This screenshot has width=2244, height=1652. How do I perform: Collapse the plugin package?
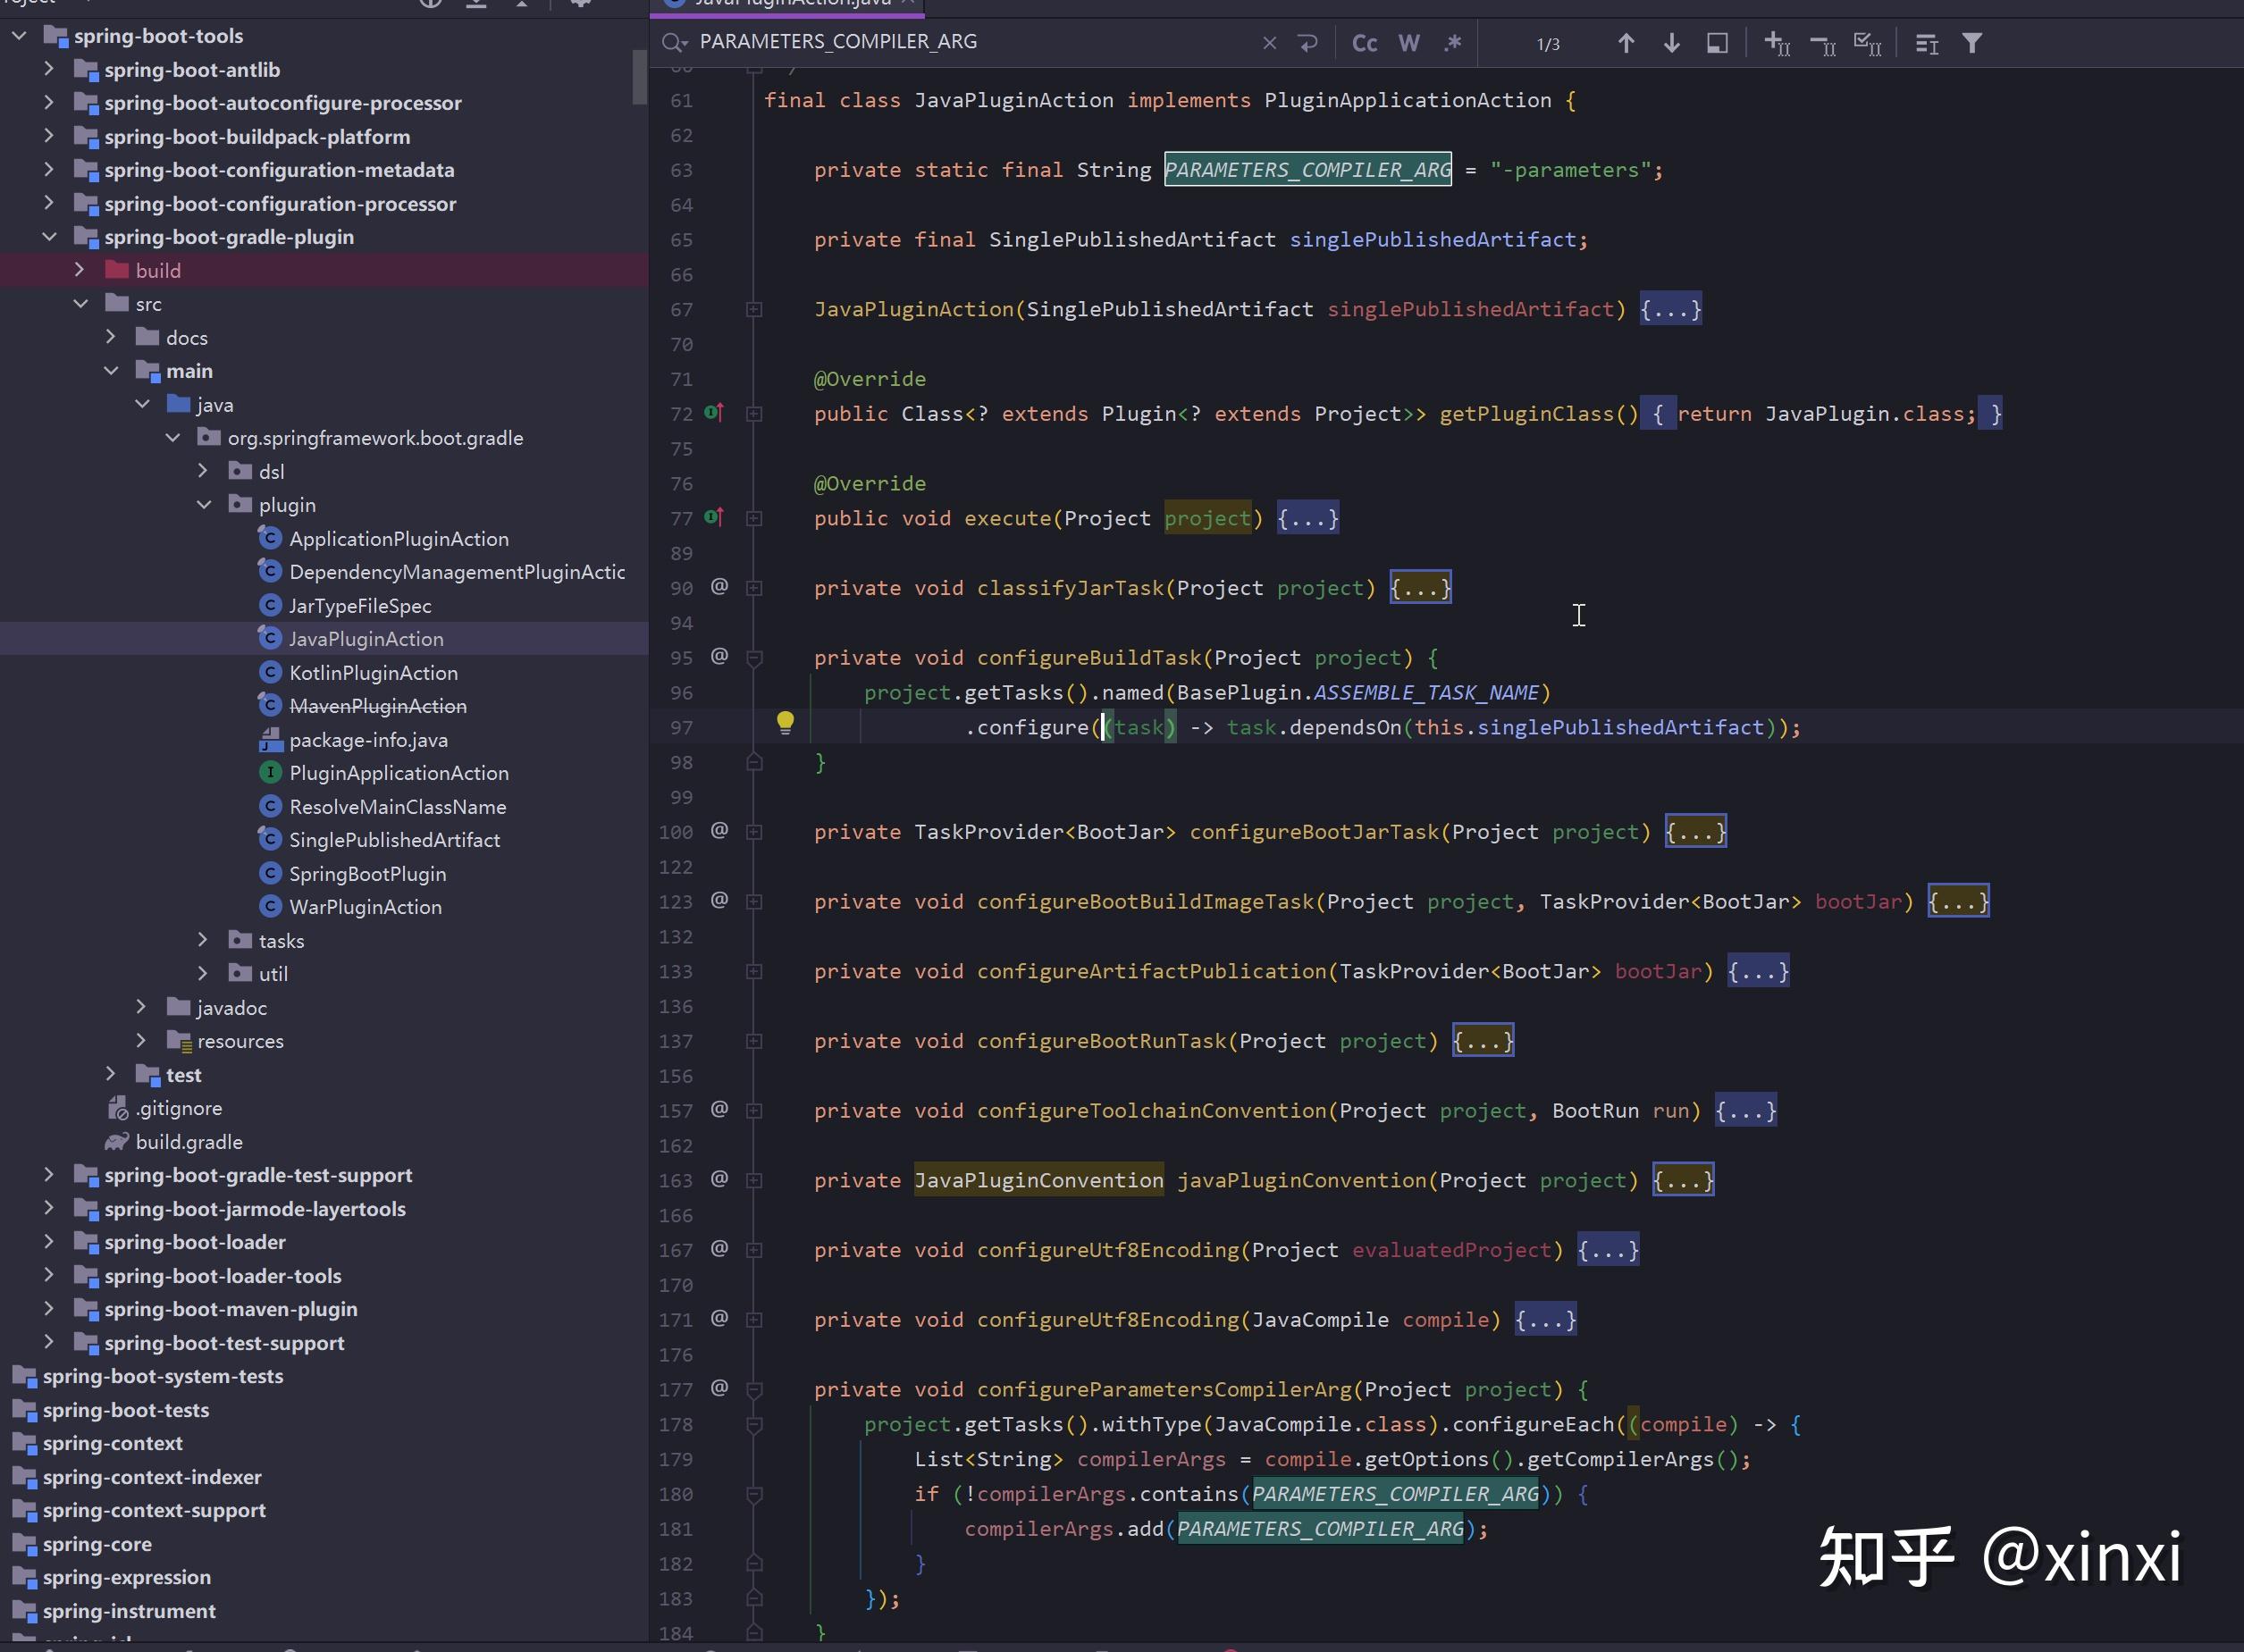point(204,505)
